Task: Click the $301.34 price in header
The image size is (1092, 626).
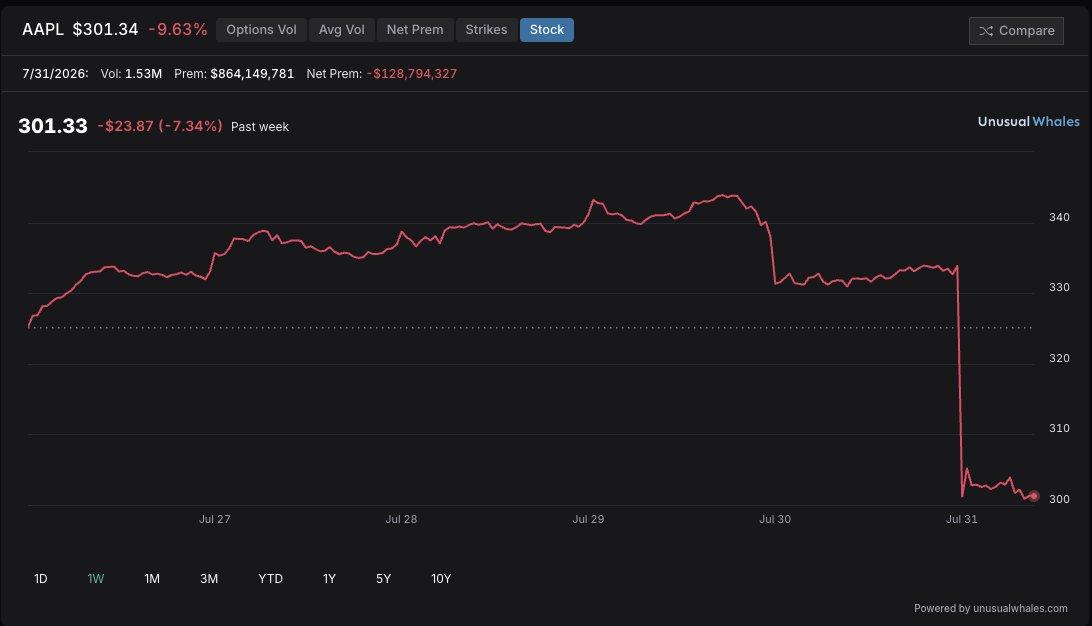Action: click(105, 29)
